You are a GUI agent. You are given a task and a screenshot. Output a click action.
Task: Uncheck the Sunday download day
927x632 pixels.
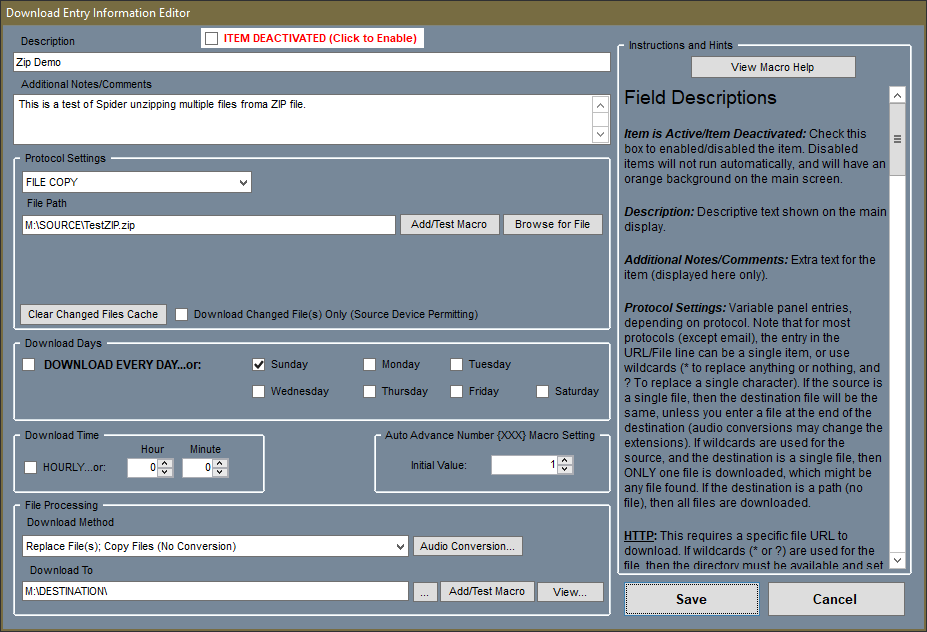click(x=259, y=365)
